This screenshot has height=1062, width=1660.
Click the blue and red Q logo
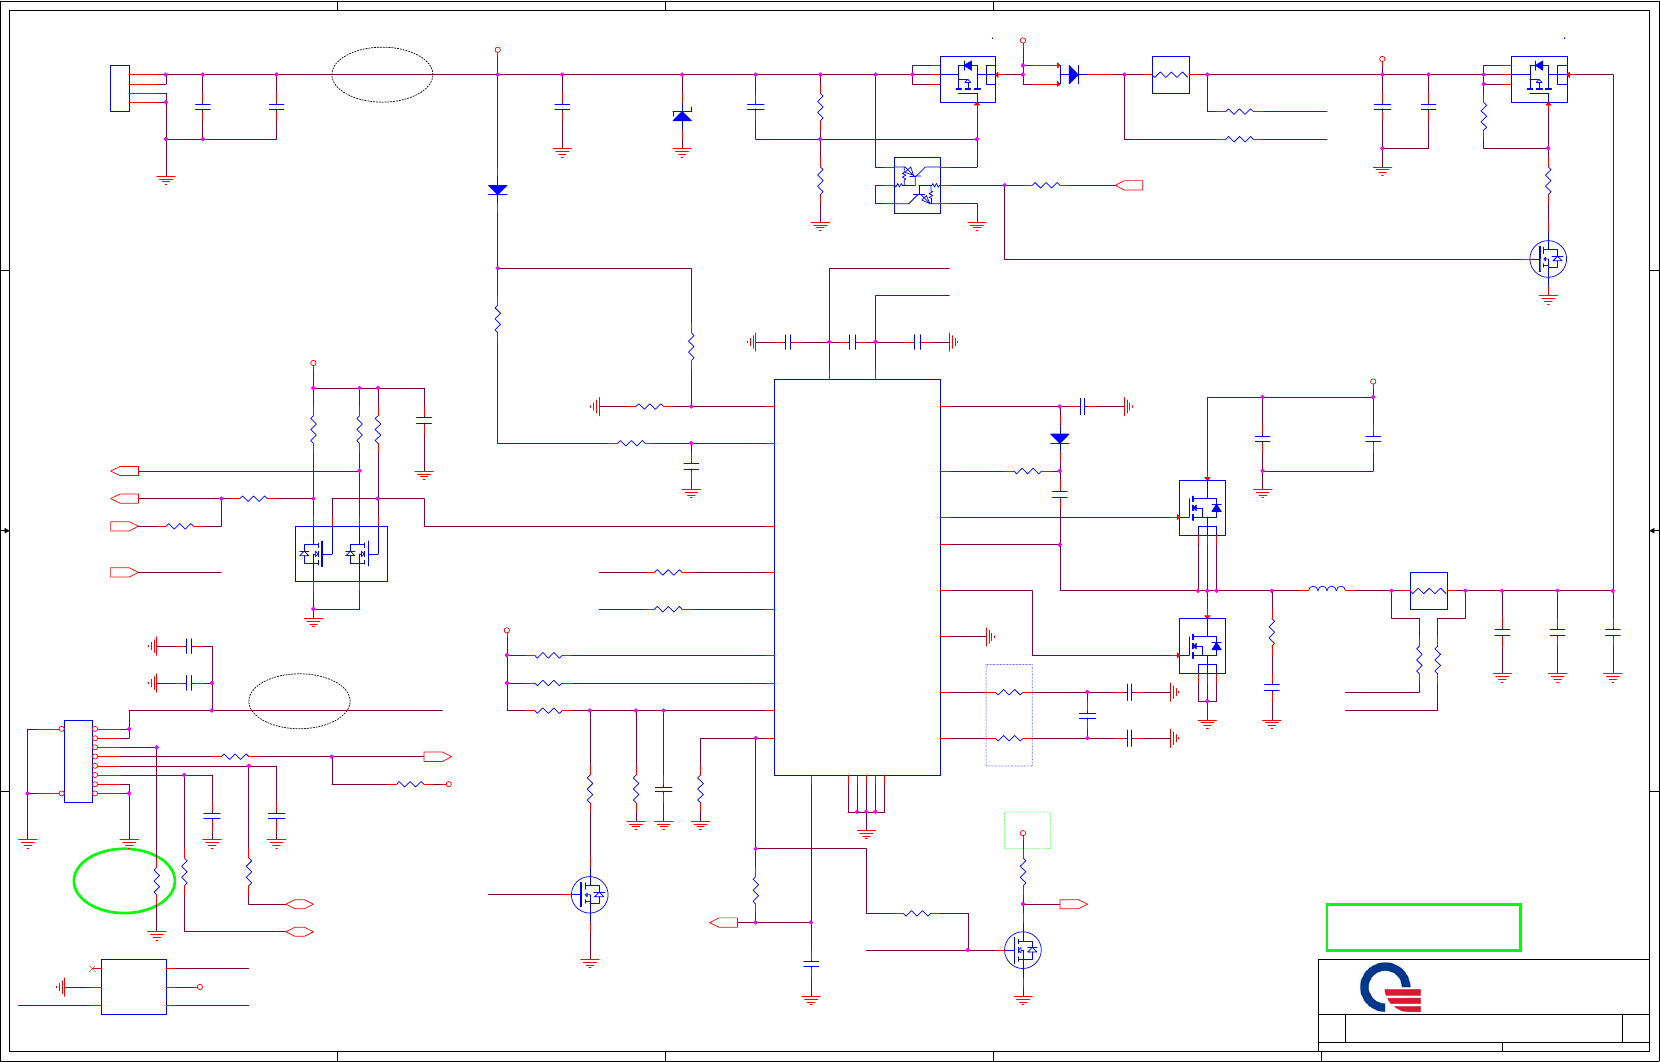[1390, 987]
